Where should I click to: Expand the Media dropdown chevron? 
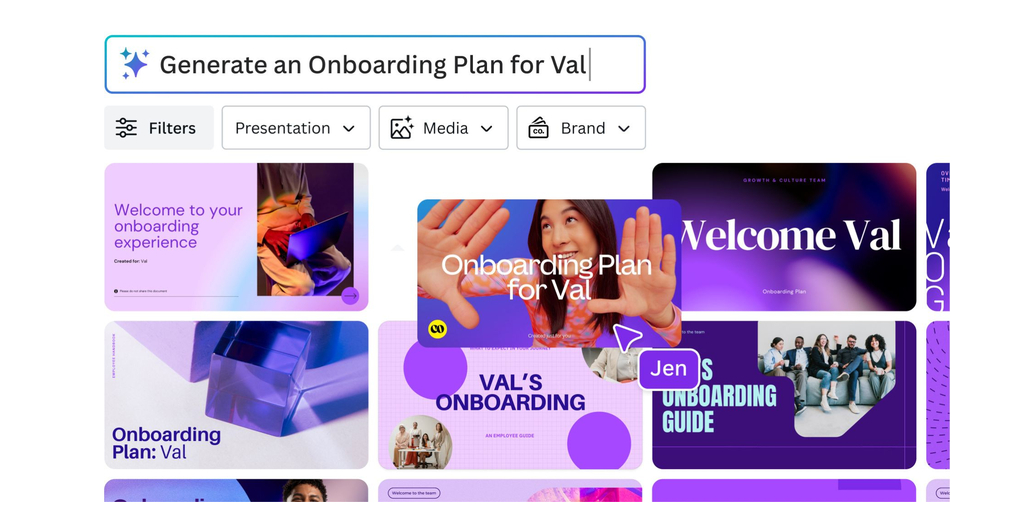click(x=487, y=129)
